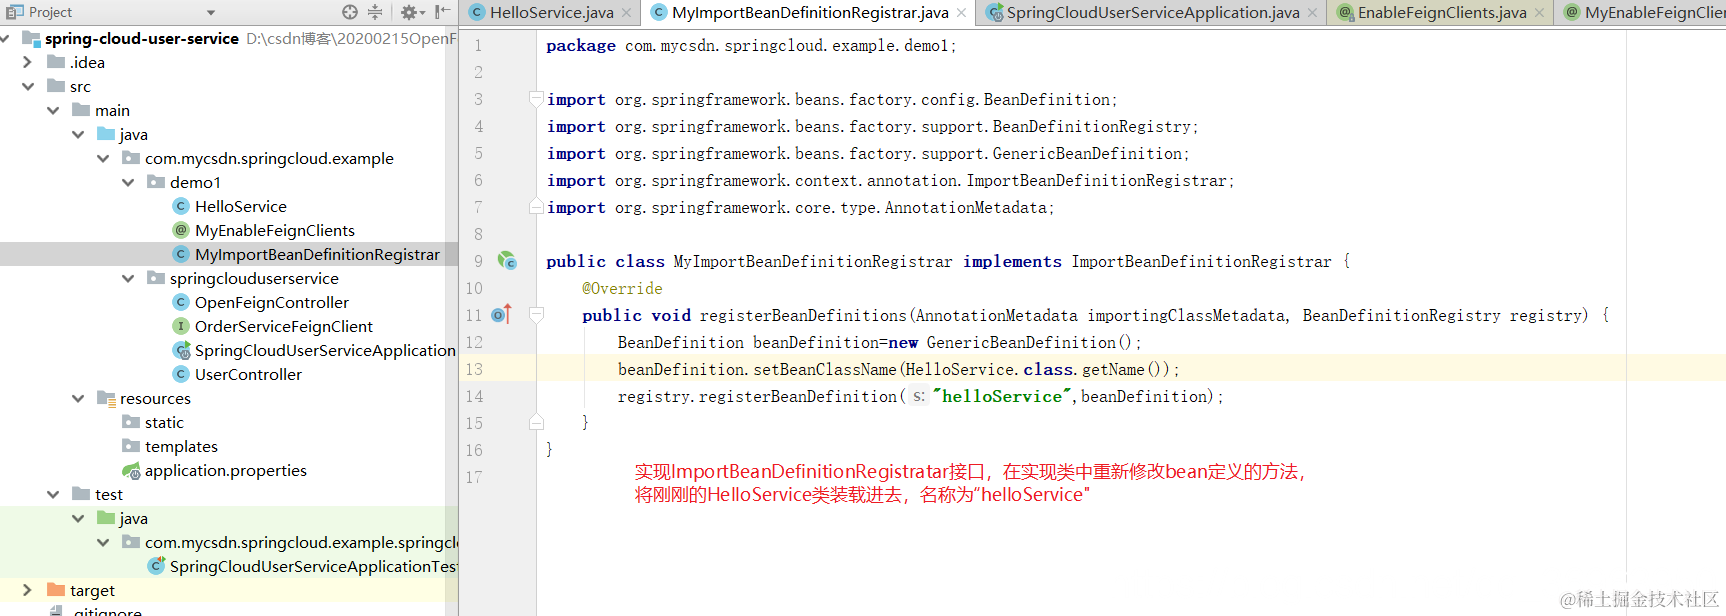Click the HelloService class icon in tree
Screen dimensions: 1726x616
click(181, 206)
